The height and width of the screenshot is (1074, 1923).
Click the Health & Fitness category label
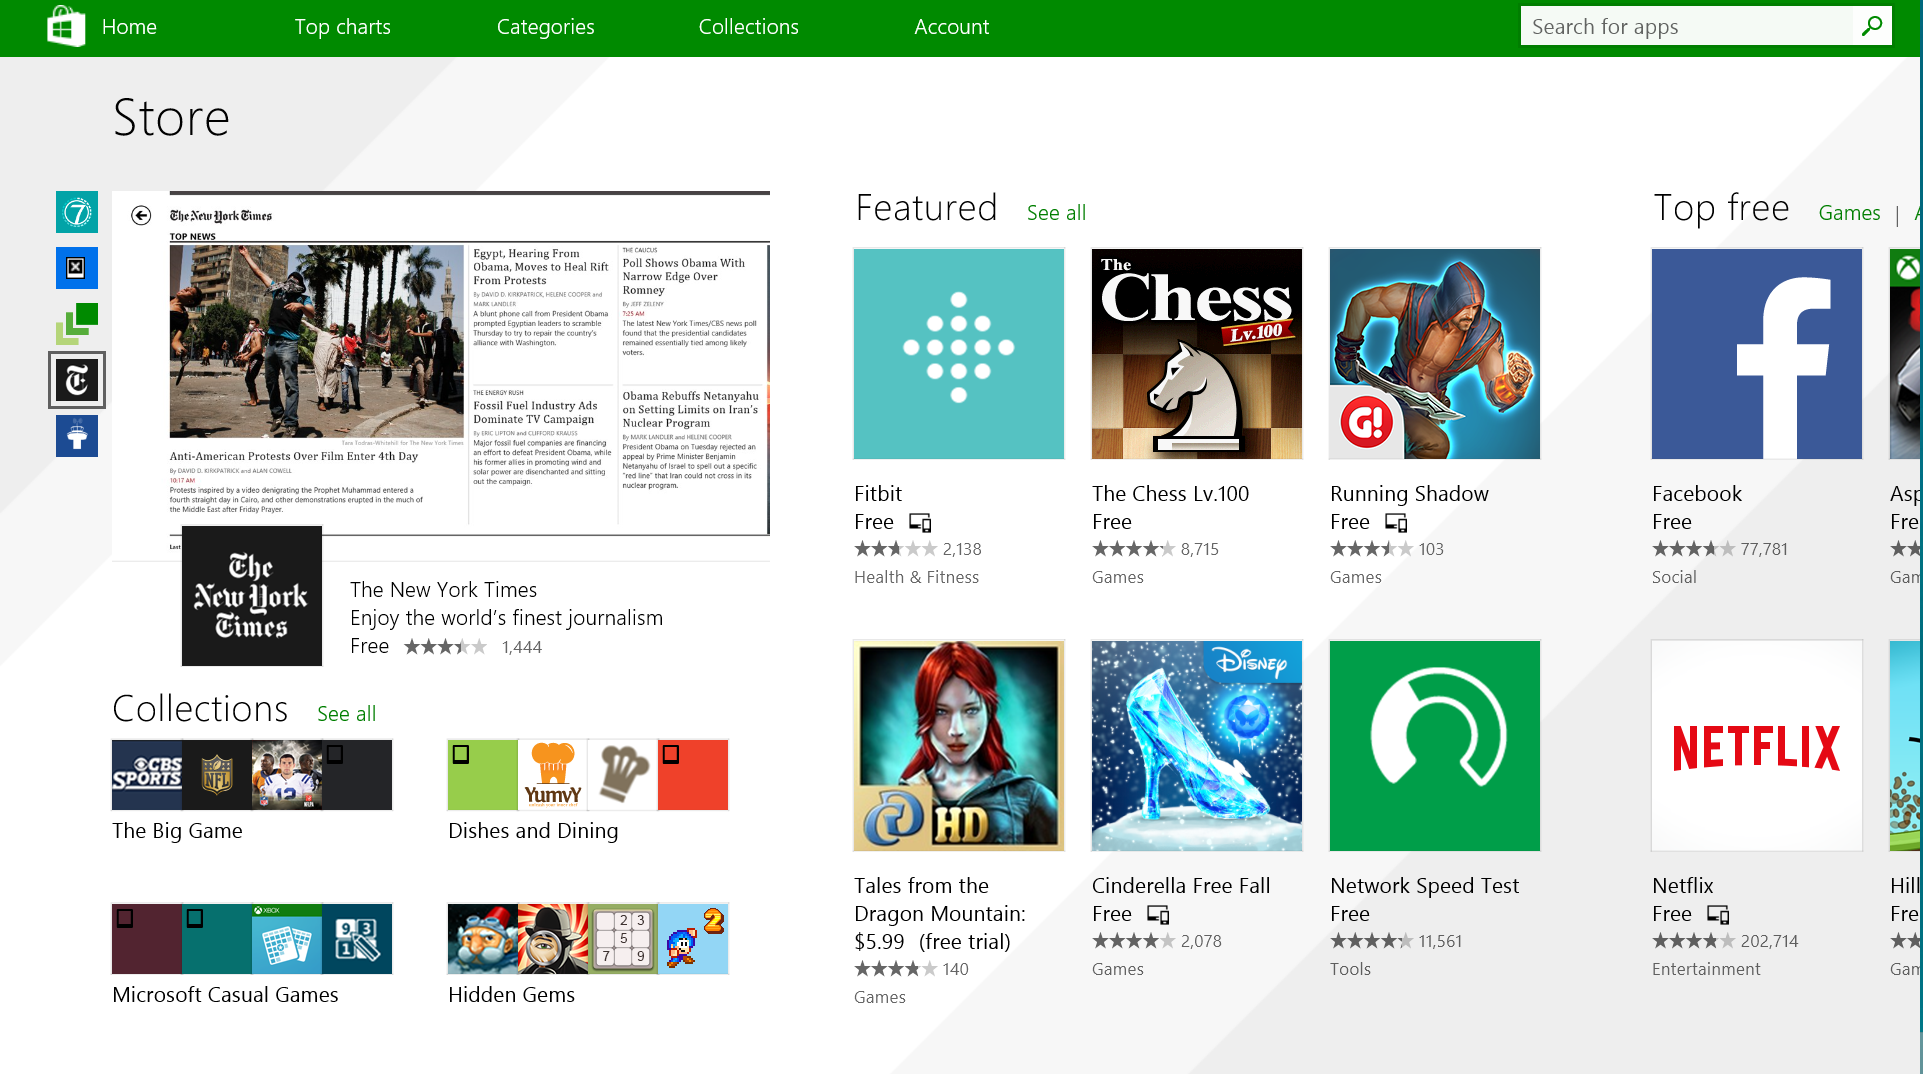click(x=916, y=577)
